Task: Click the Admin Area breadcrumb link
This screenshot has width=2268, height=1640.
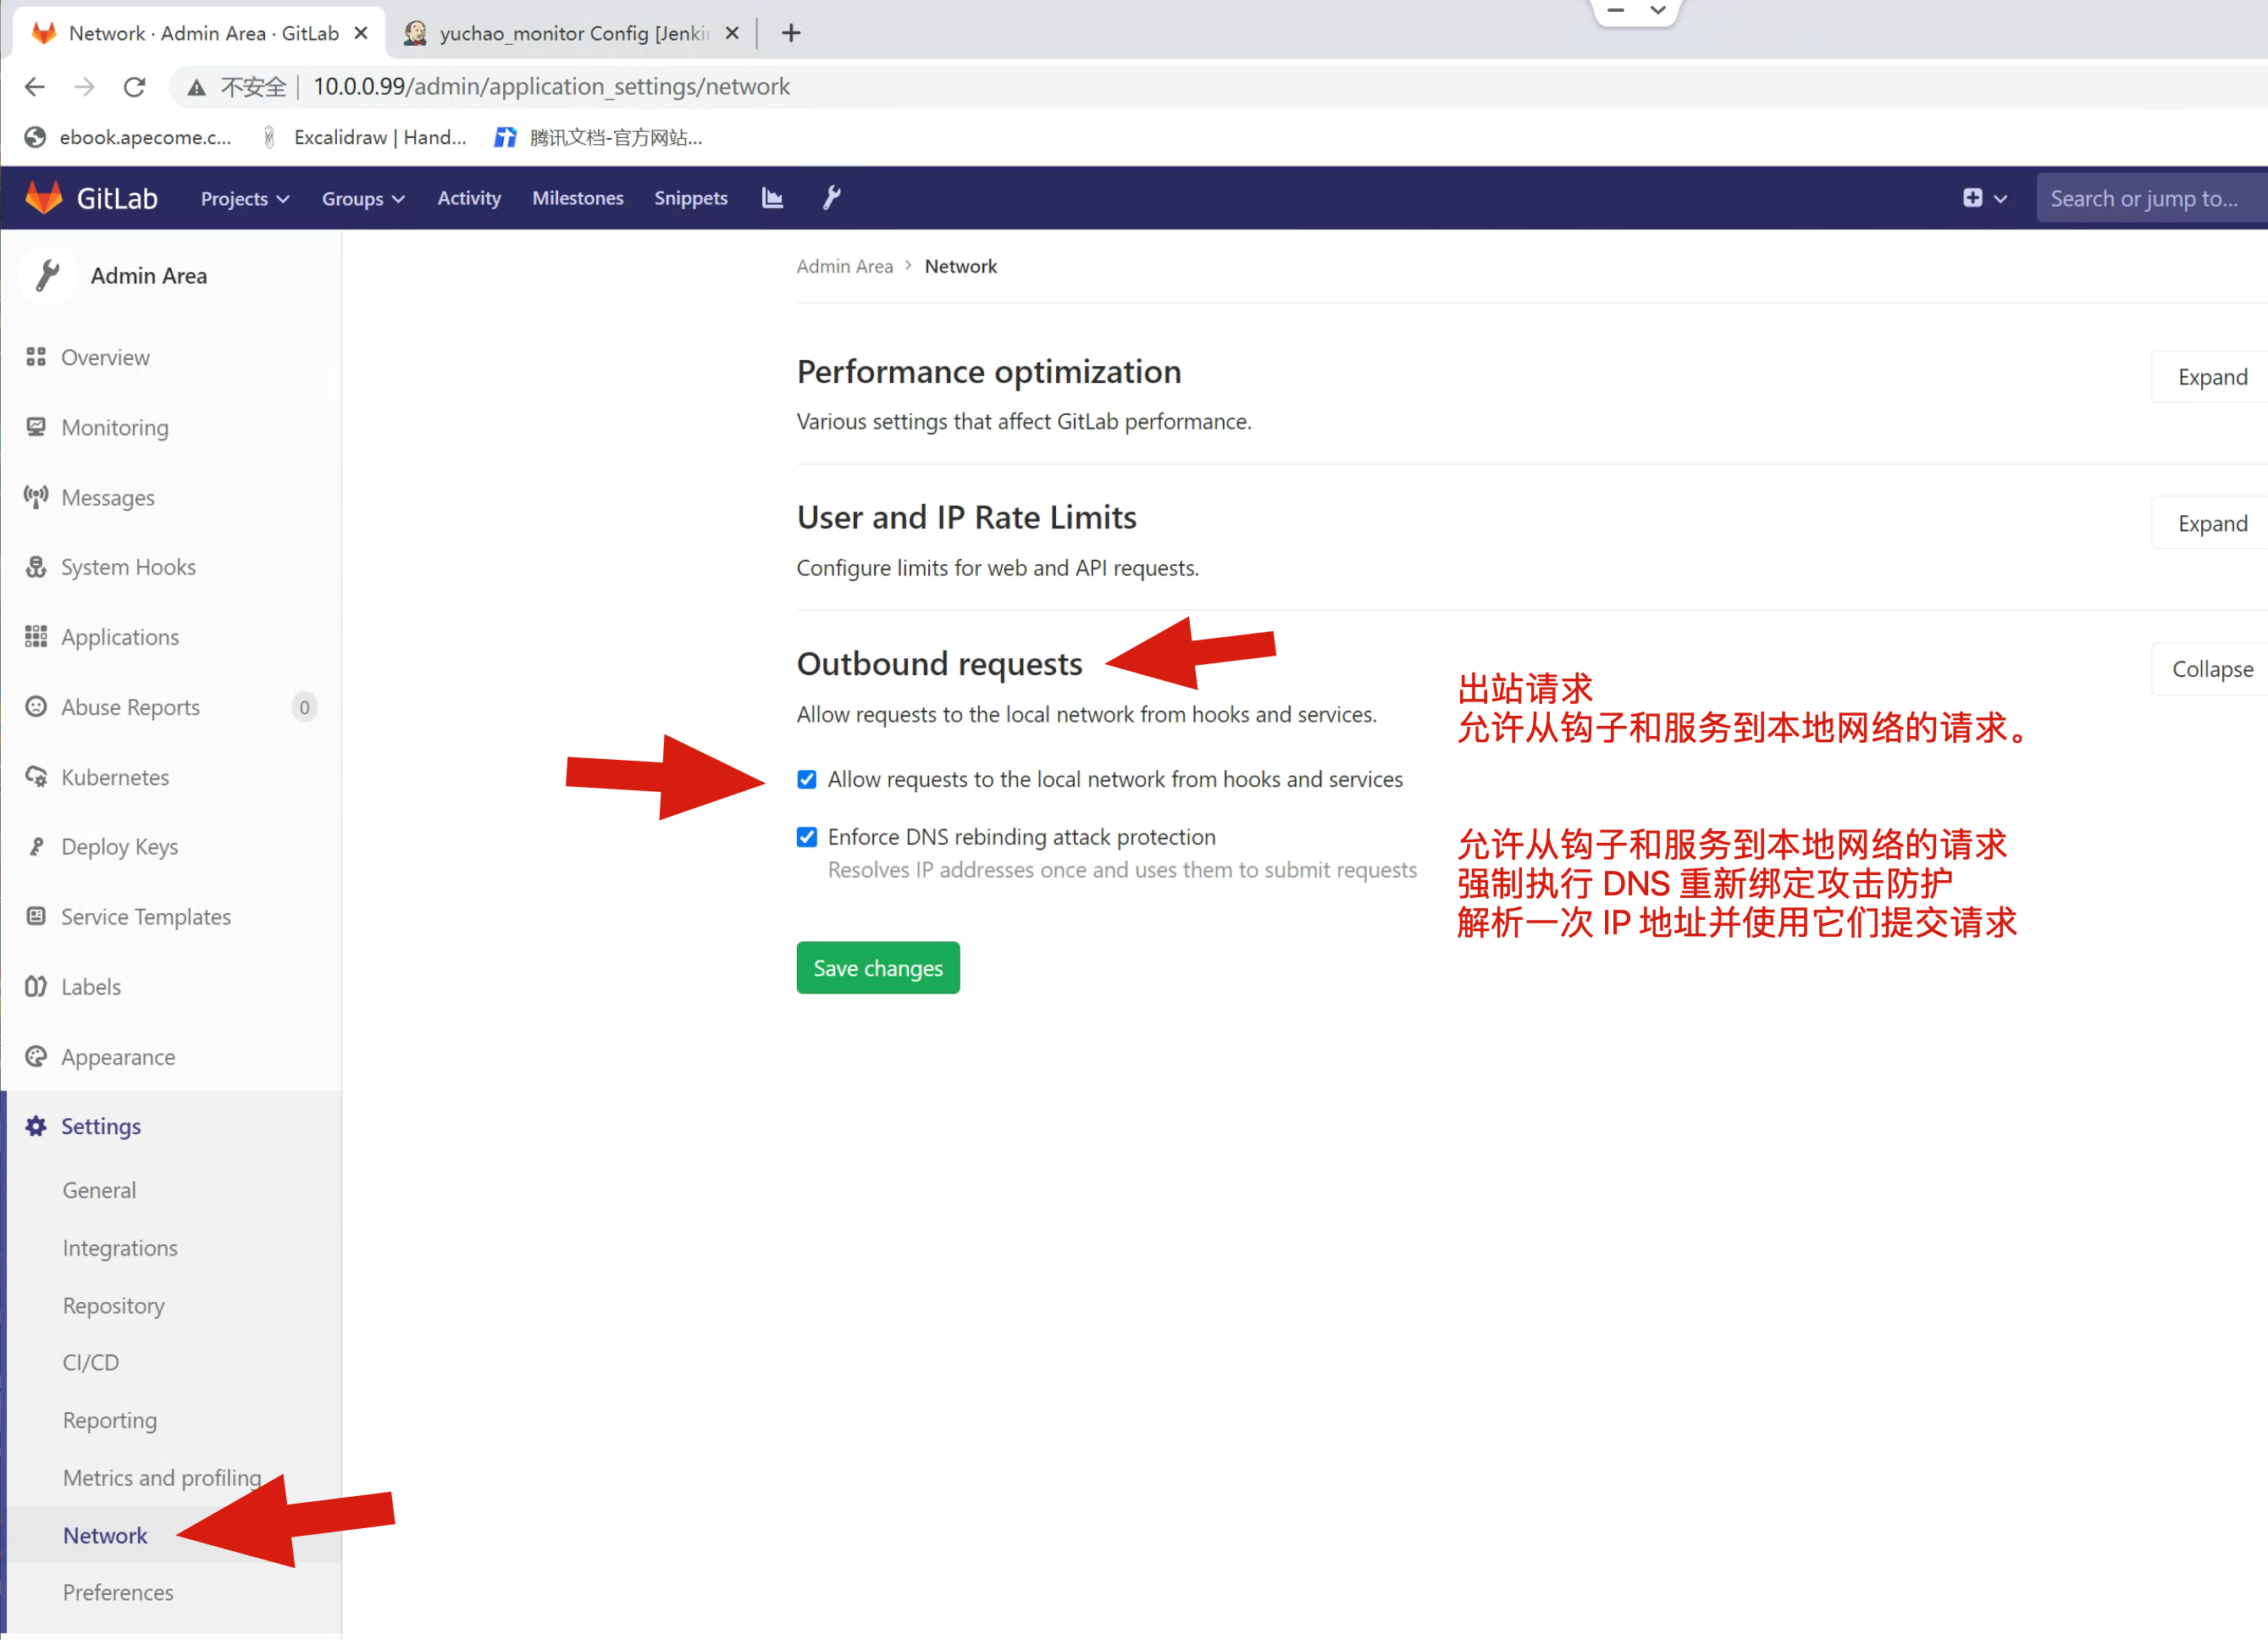Action: (x=844, y=266)
